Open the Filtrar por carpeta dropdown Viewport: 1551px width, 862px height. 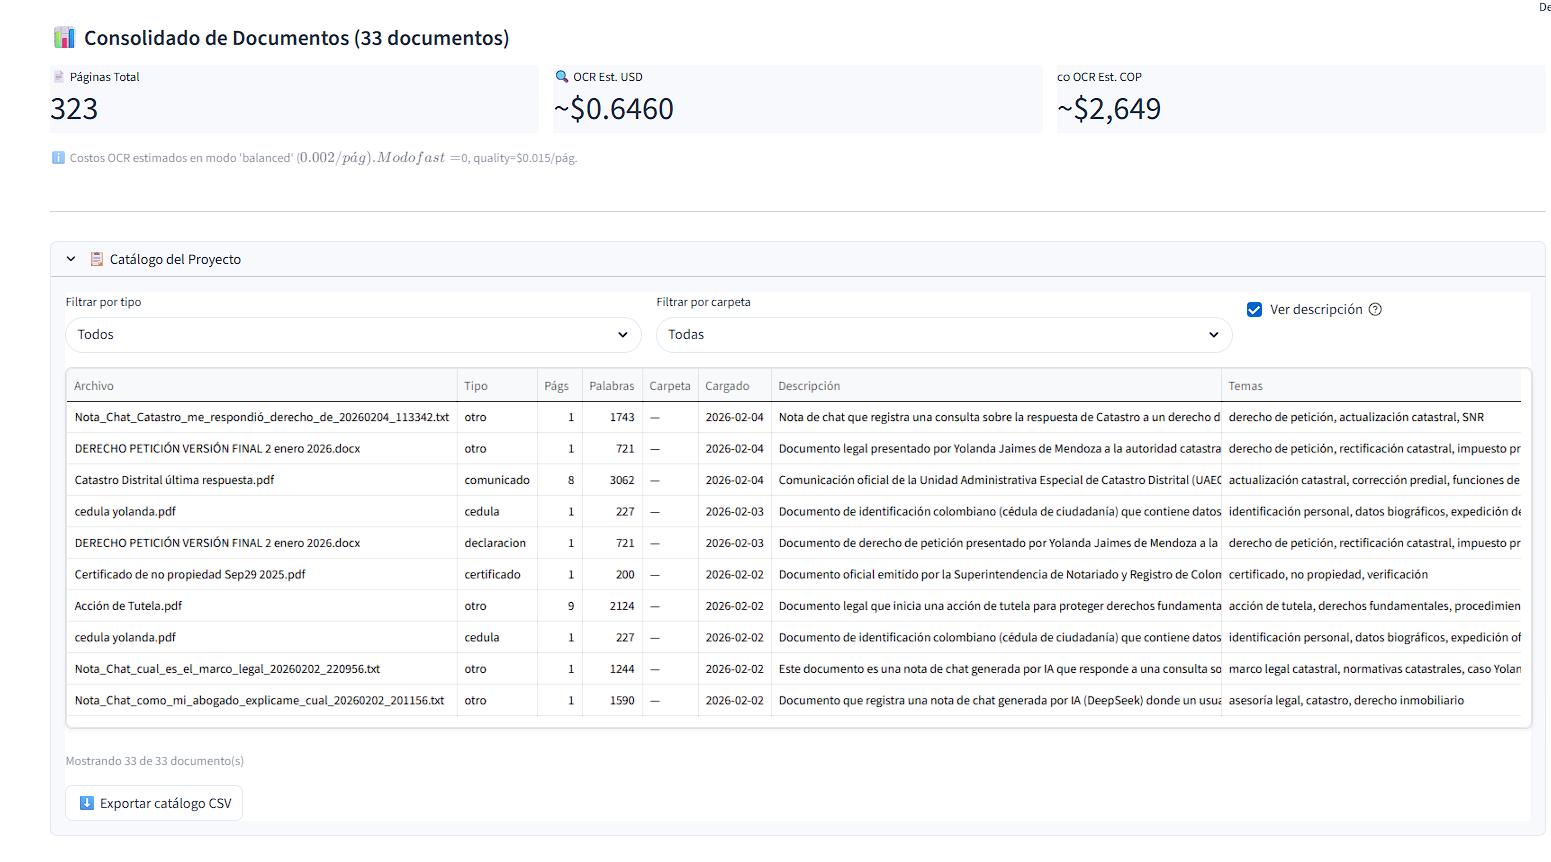click(943, 335)
